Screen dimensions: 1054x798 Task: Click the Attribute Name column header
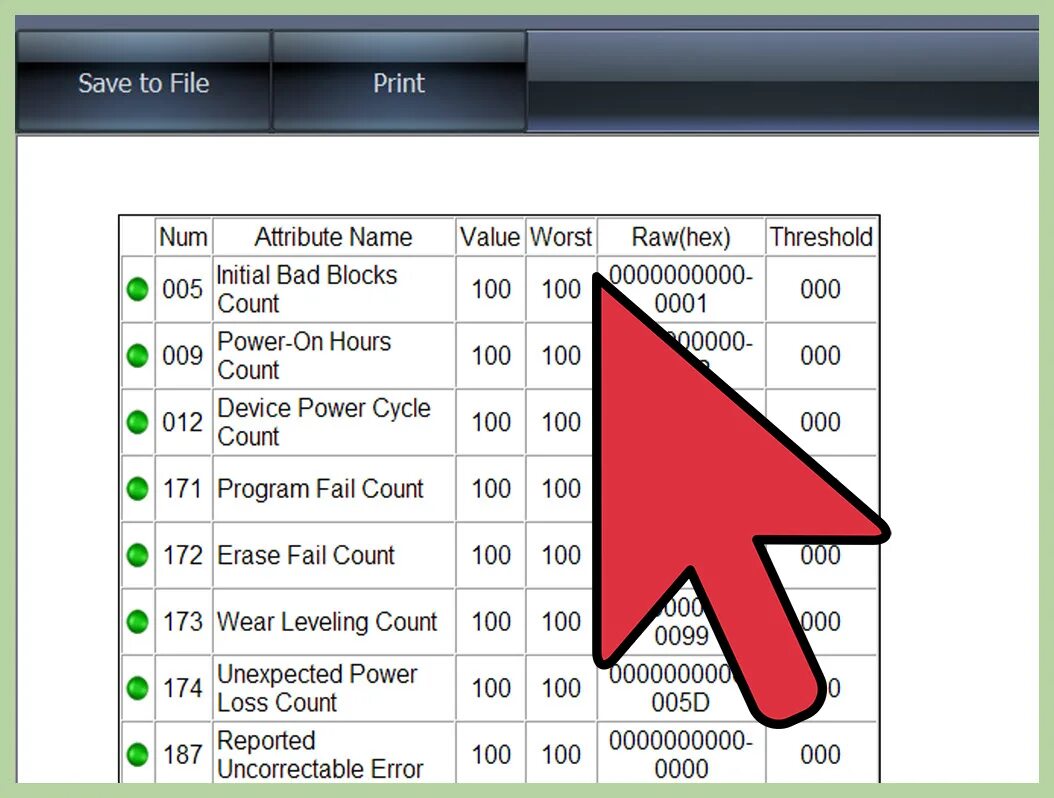(x=332, y=237)
